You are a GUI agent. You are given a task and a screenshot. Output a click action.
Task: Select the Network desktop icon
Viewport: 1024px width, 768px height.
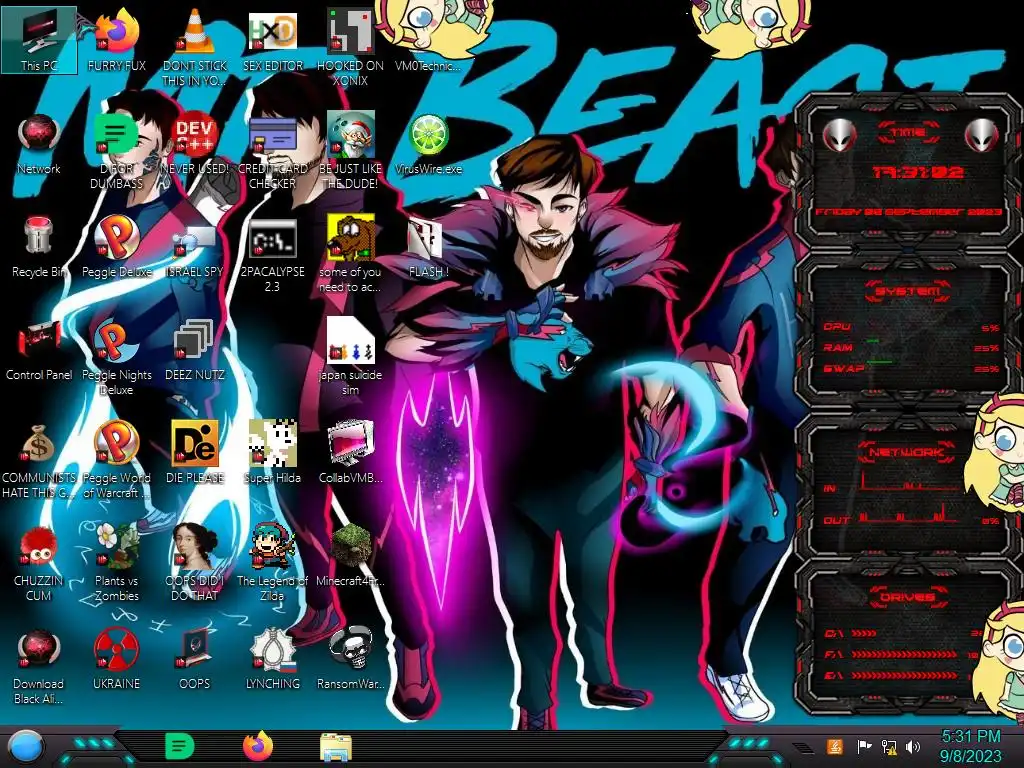[x=39, y=144]
